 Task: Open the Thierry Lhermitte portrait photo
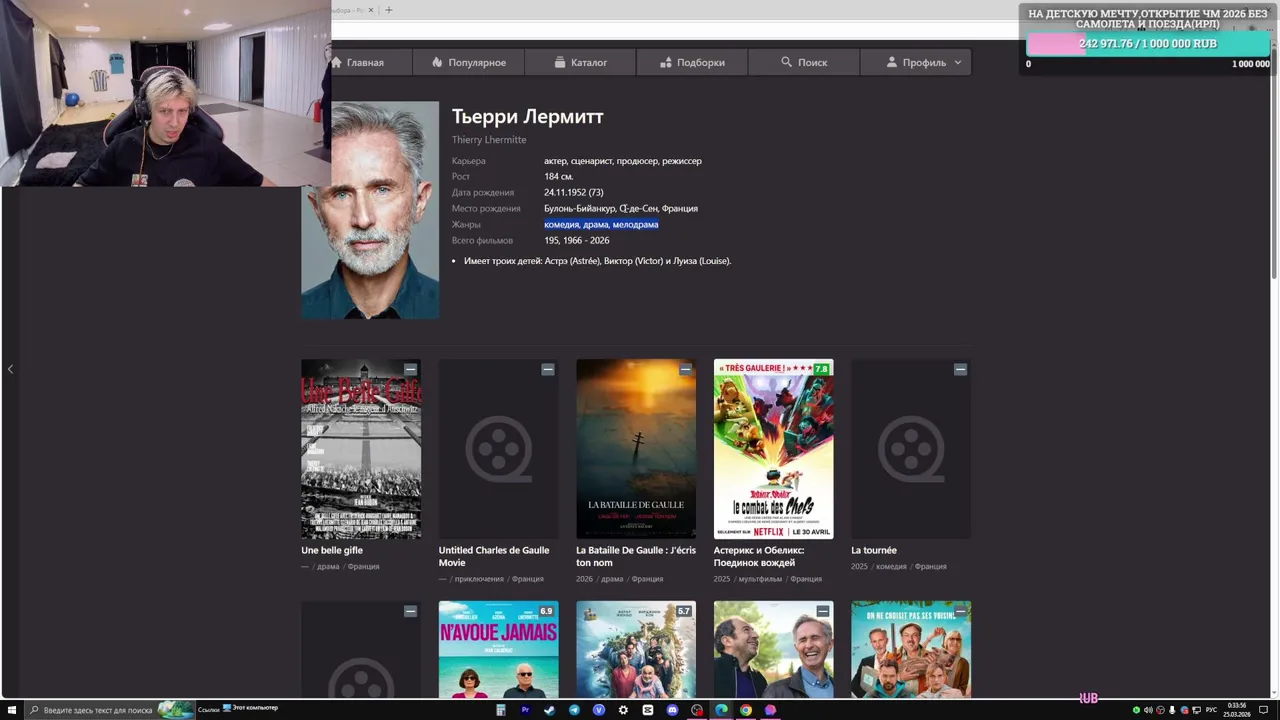click(x=370, y=210)
